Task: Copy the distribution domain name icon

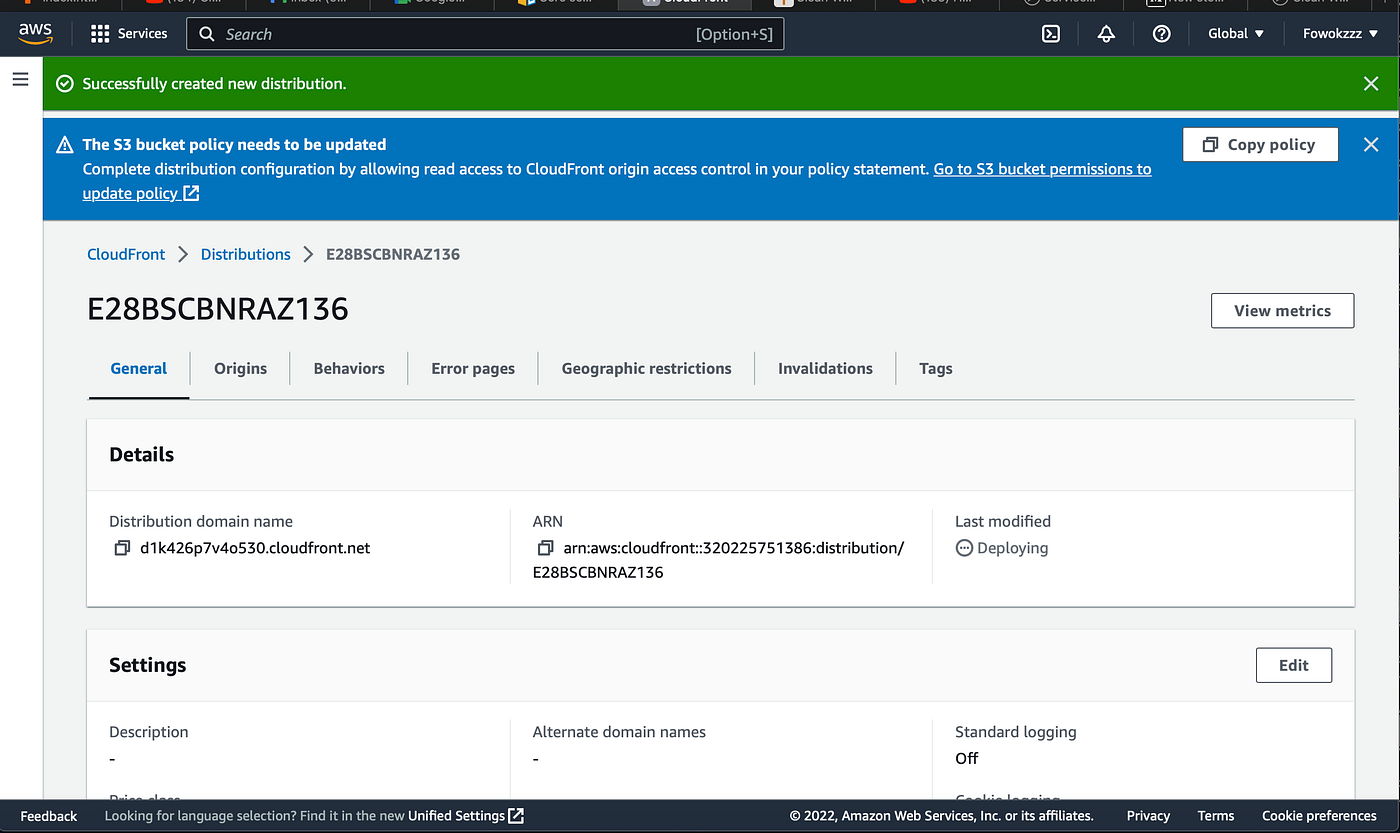Action: pos(123,548)
